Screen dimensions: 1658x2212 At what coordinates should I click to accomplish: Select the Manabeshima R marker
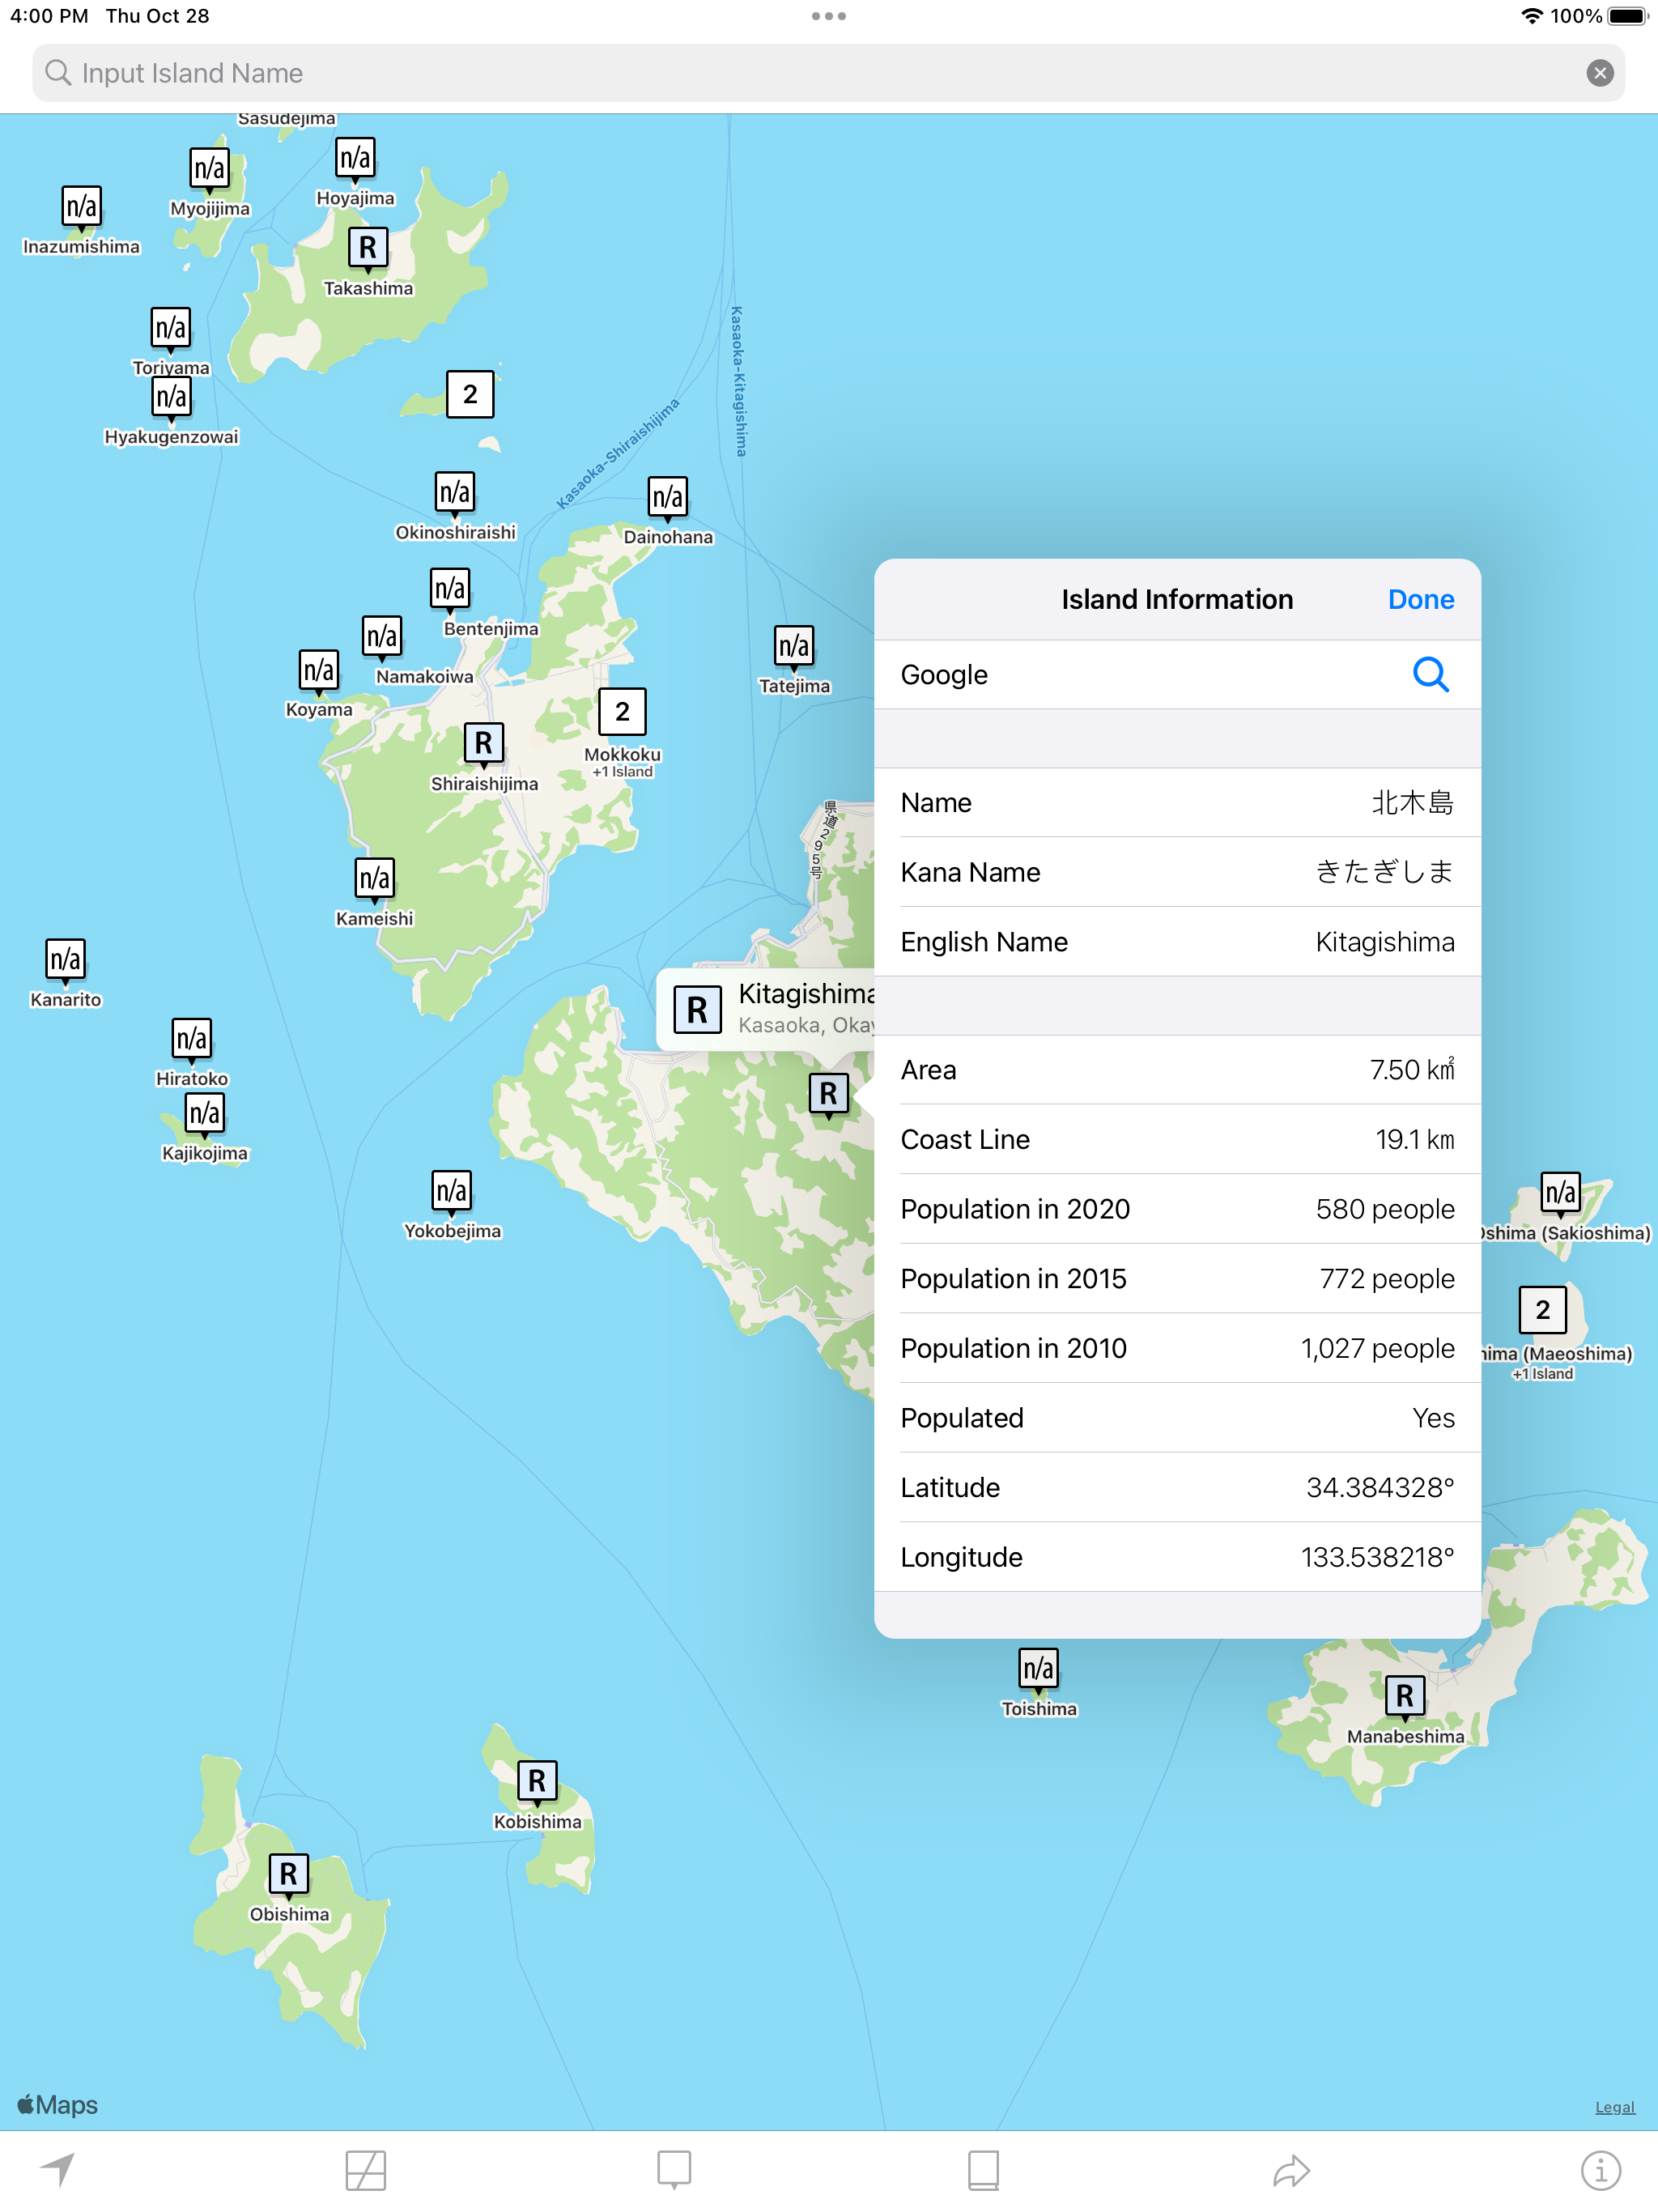pyautogui.click(x=1405, y=1696)
